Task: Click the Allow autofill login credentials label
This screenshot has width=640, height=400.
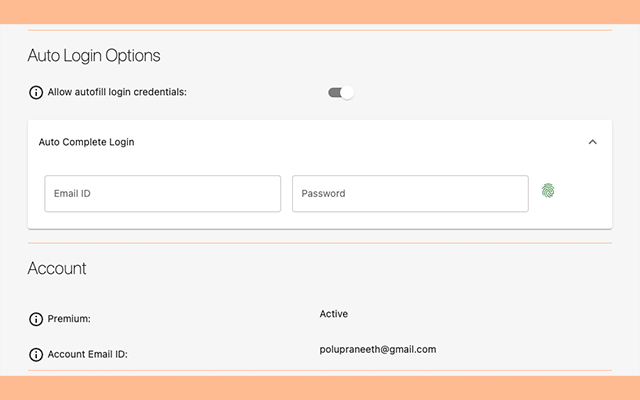Action: click(x=117, y=93)
